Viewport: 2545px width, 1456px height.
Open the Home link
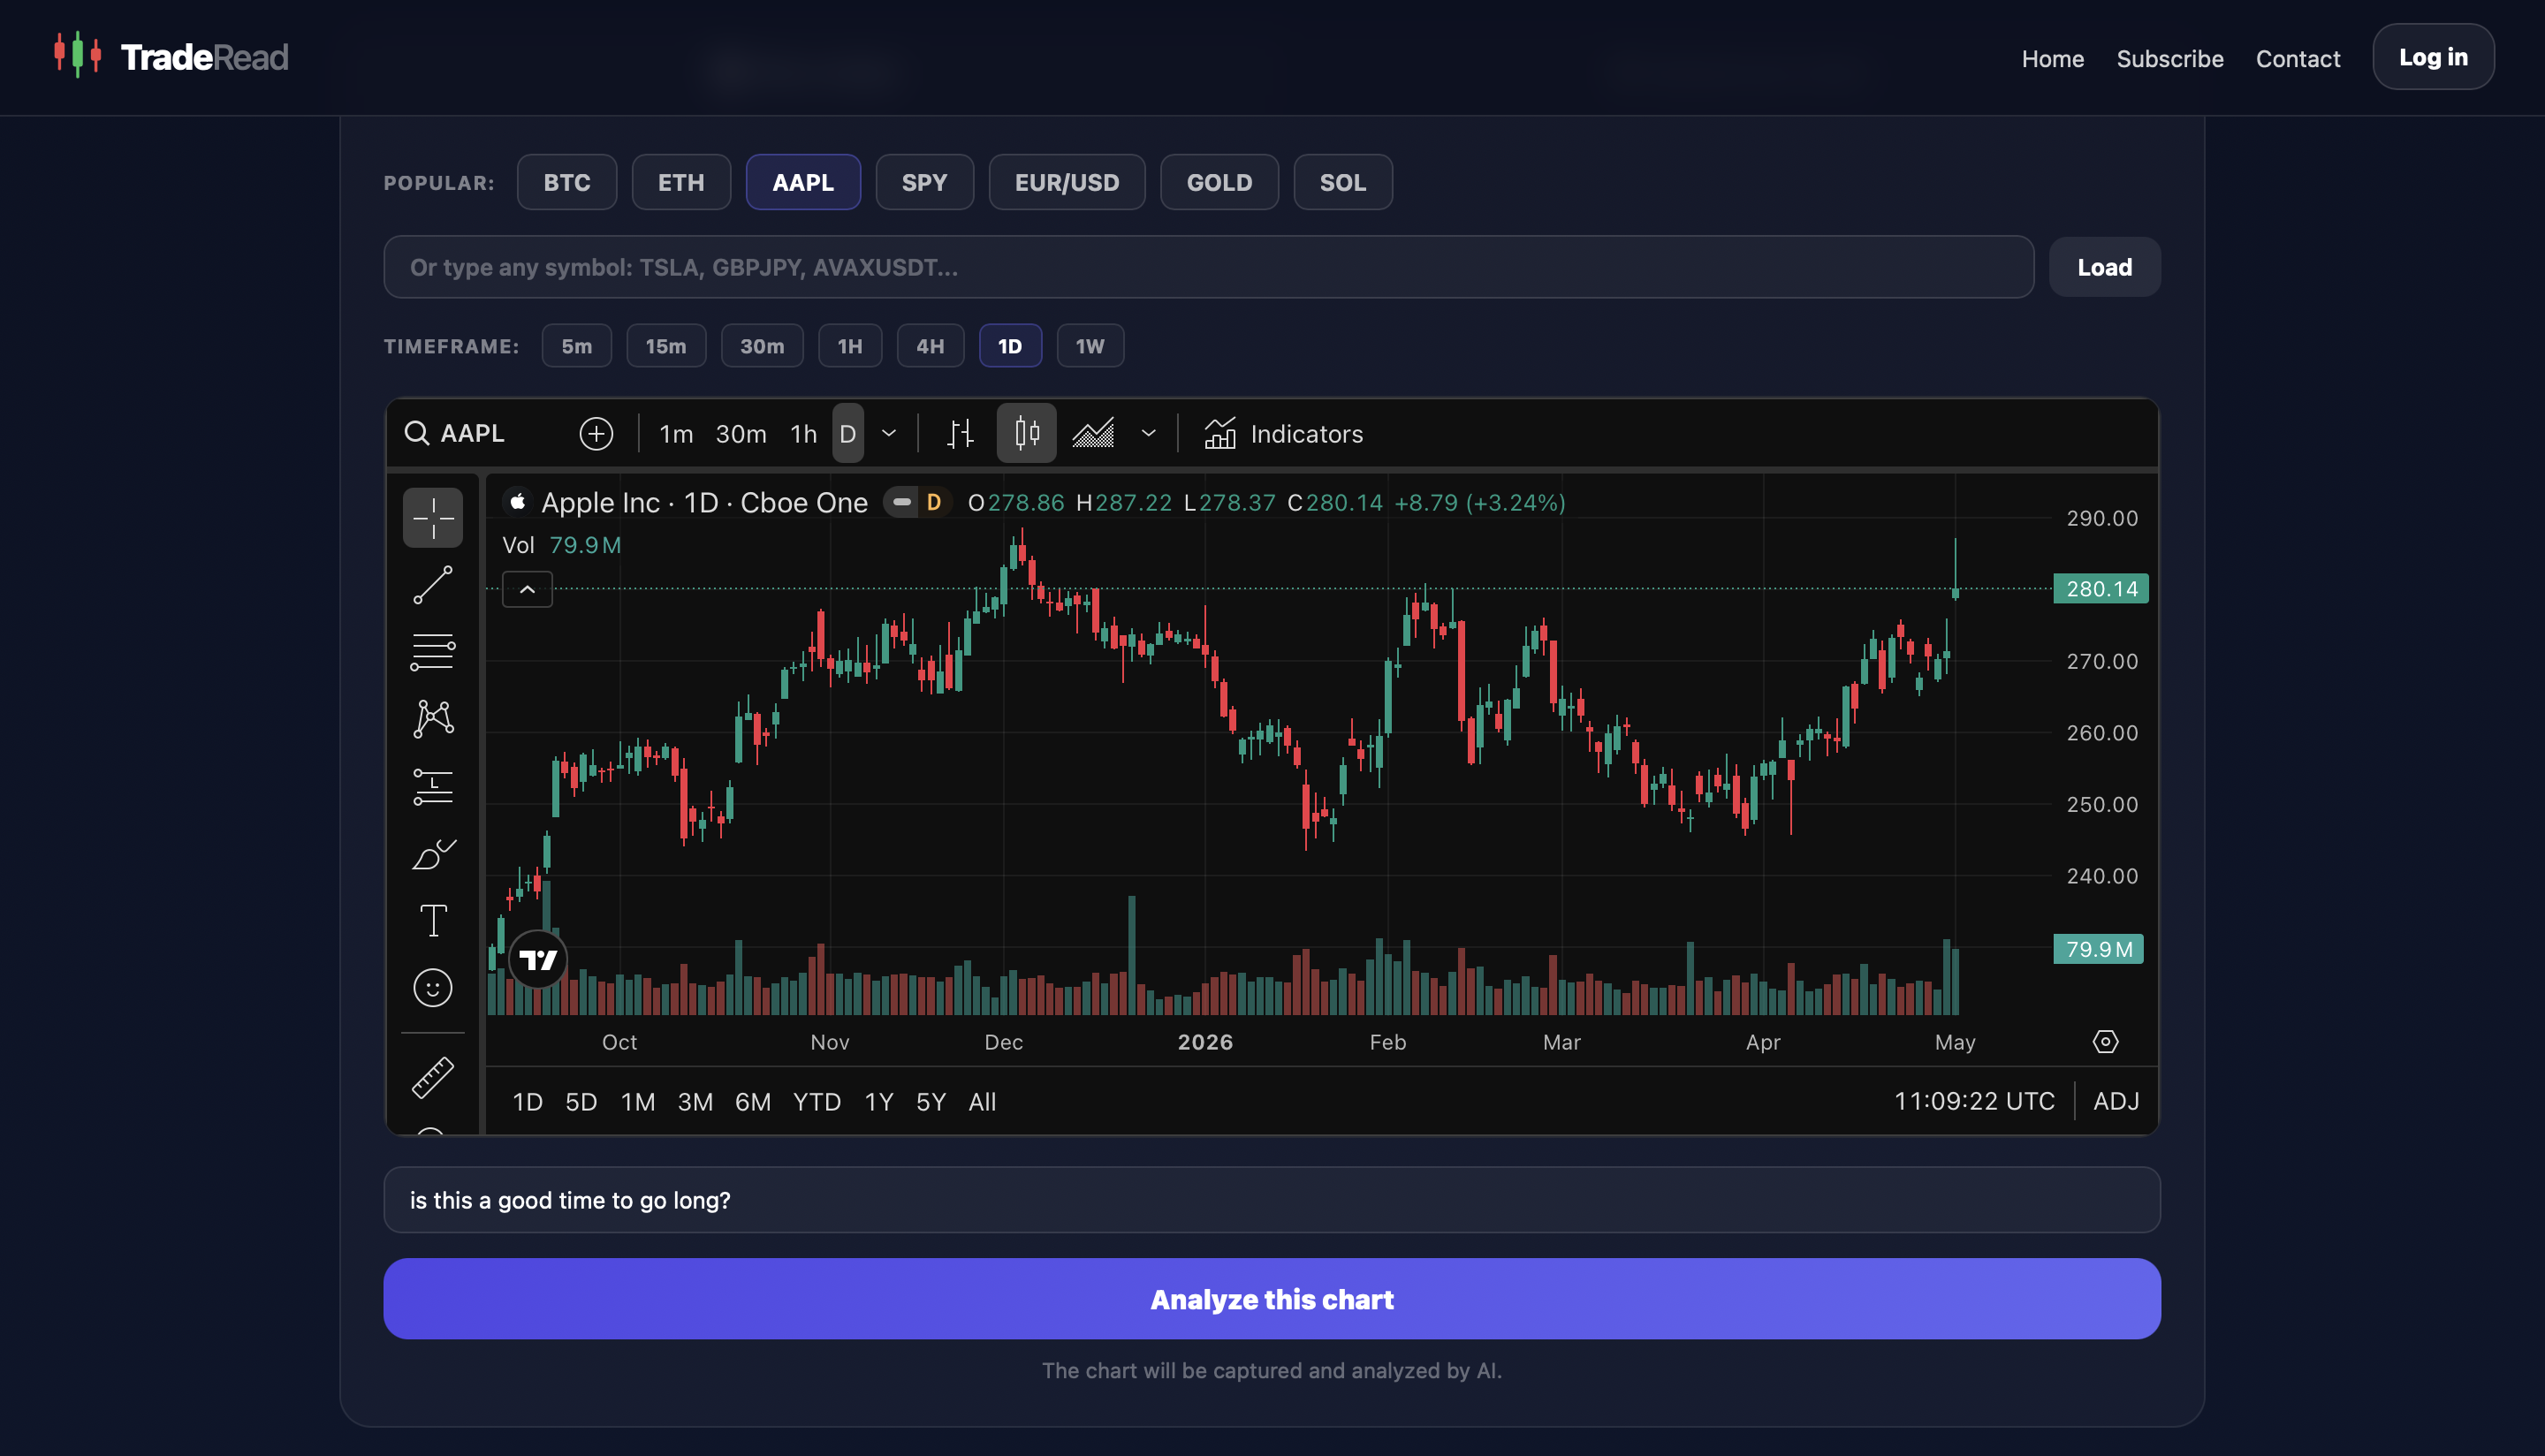pos(2052,58)
